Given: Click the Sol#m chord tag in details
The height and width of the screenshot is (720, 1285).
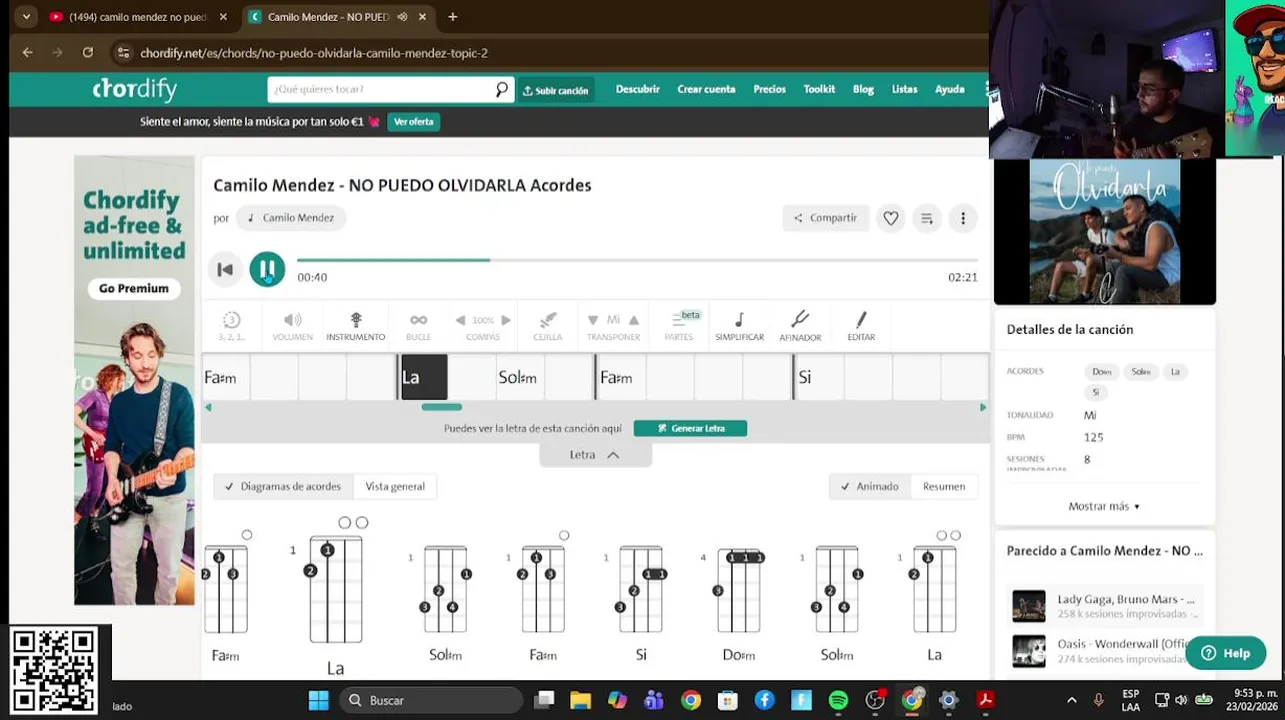Looking at the screenshot, I should point(1141,371).
